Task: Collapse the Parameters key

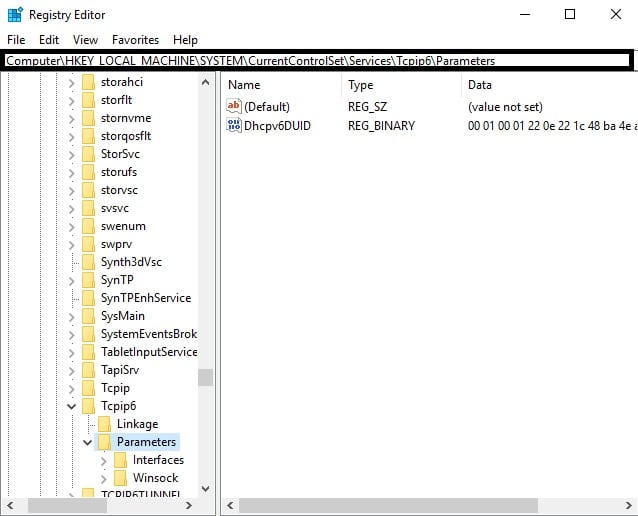Action: coord(87,442)
